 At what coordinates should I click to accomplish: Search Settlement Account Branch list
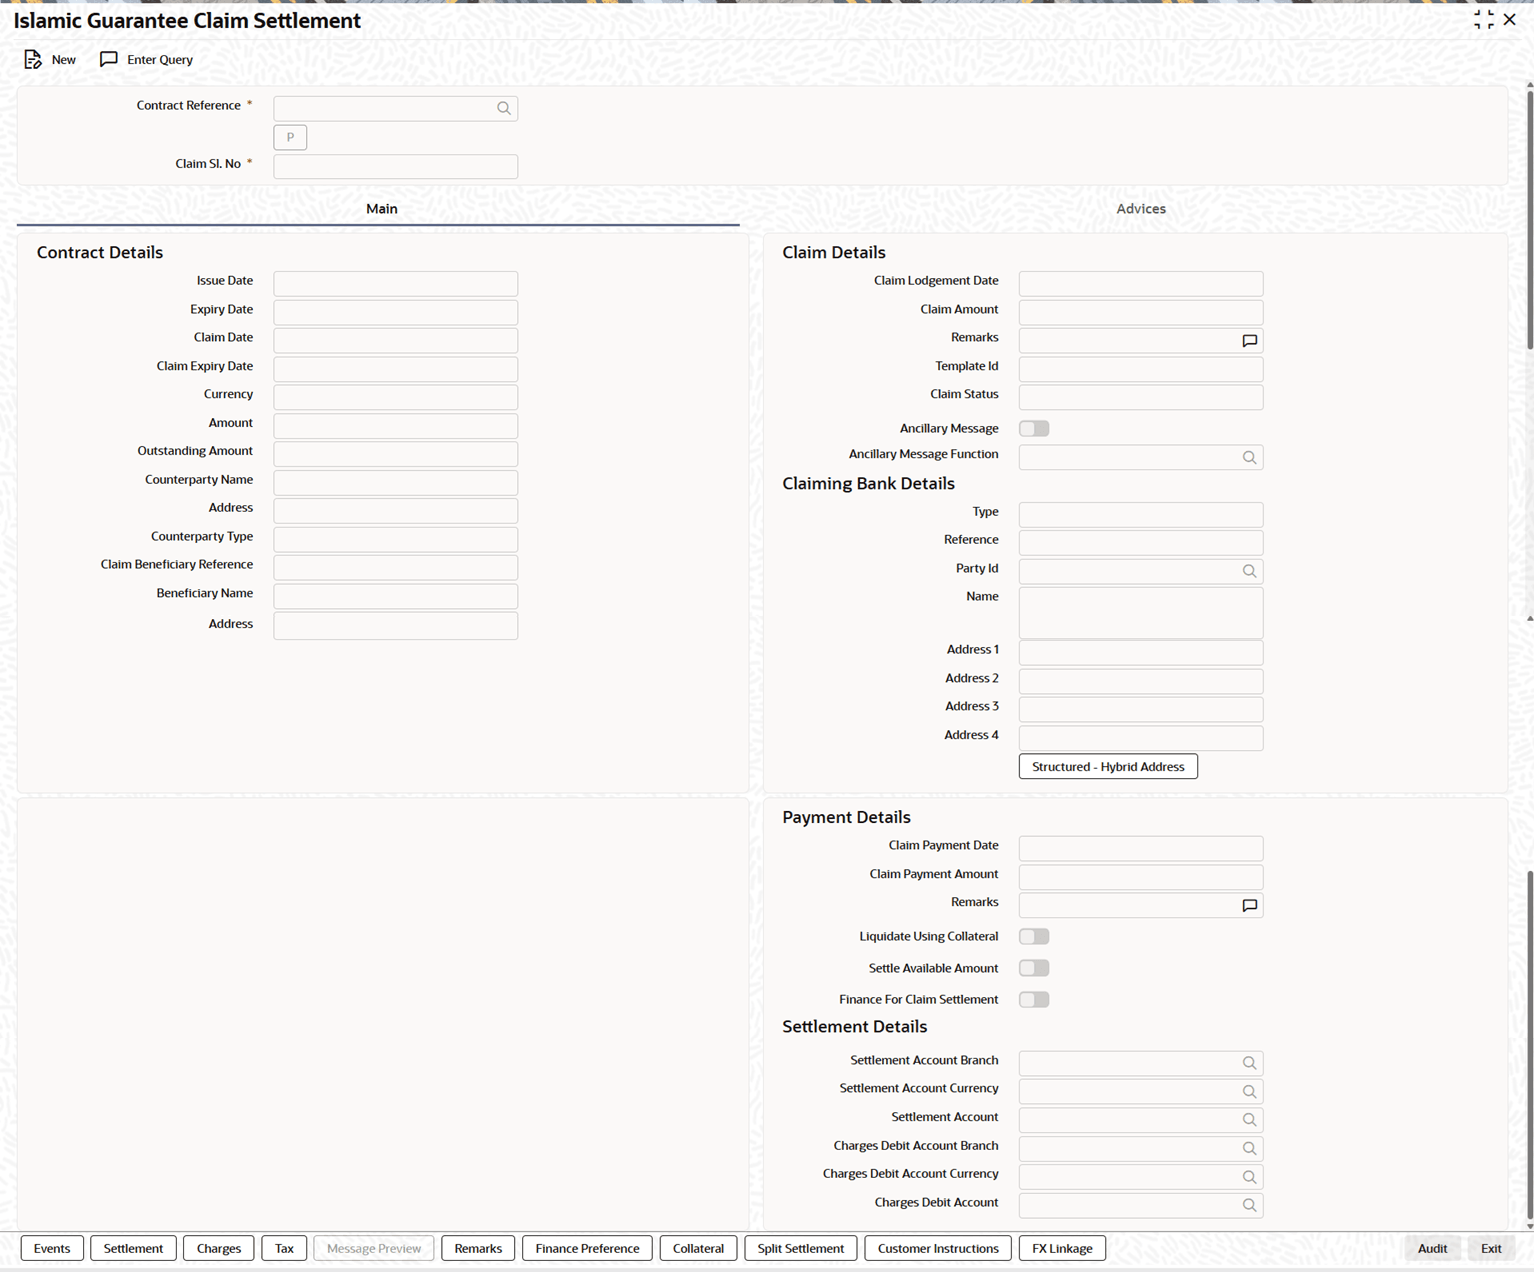tap(1250, 1063)
